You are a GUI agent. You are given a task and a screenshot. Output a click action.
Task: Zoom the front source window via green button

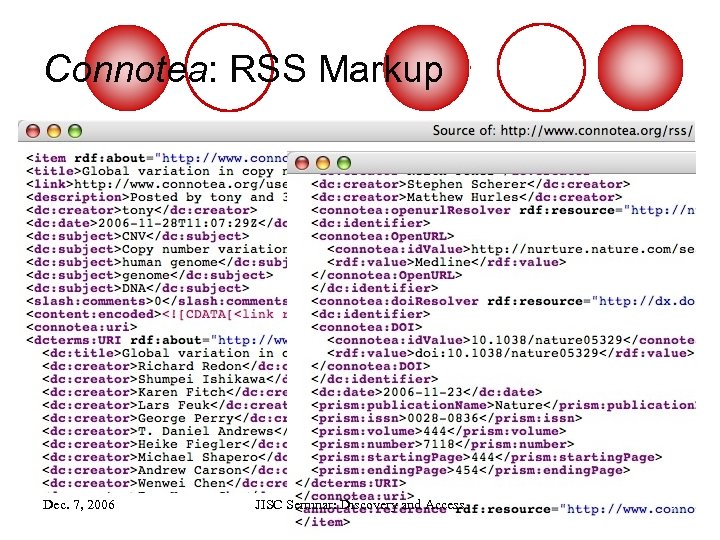344,163
